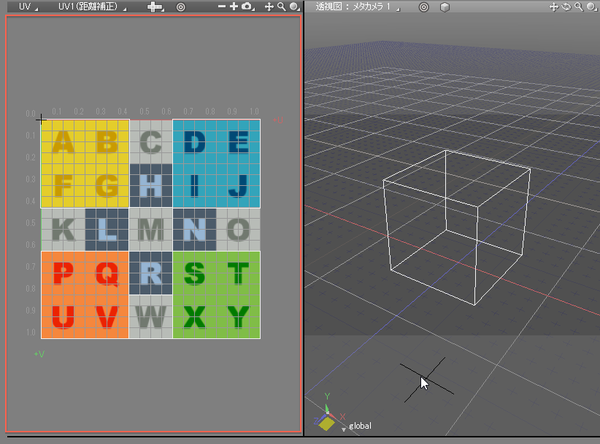Open the UV mode dropdown
This screenshot has width=600, height=444.
tap(28, 6)
